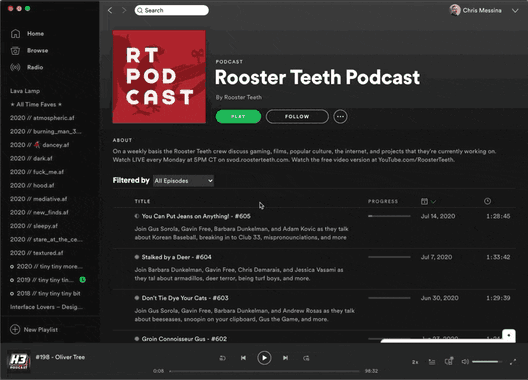This screenshot has height=380, width=528.
Task: Click played-status dot for Stalked by a Deer
Action: (137, 257)
